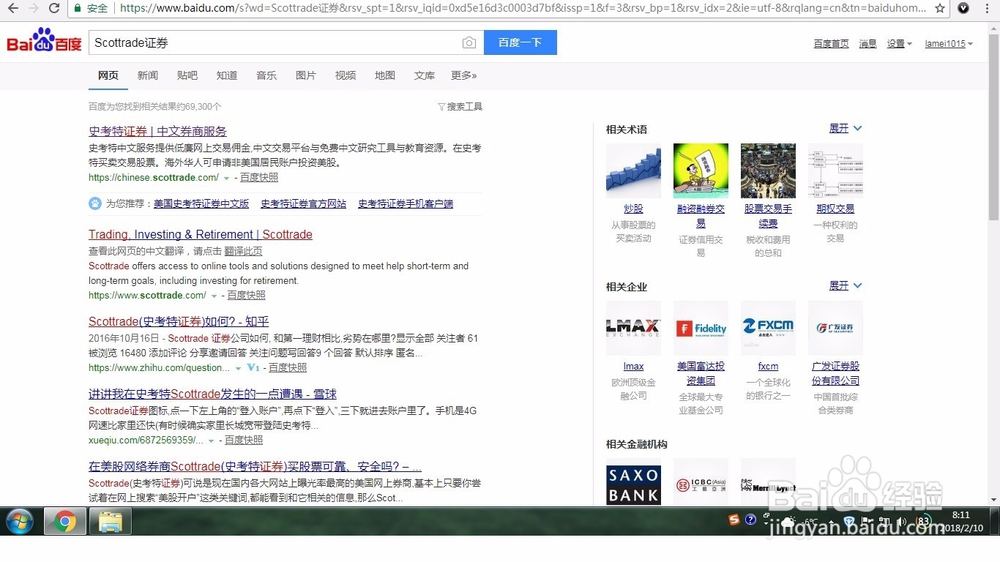Click the 百度首页 link
The height and width of the screenshot is (562, 1000).
(x=831, y=43)
